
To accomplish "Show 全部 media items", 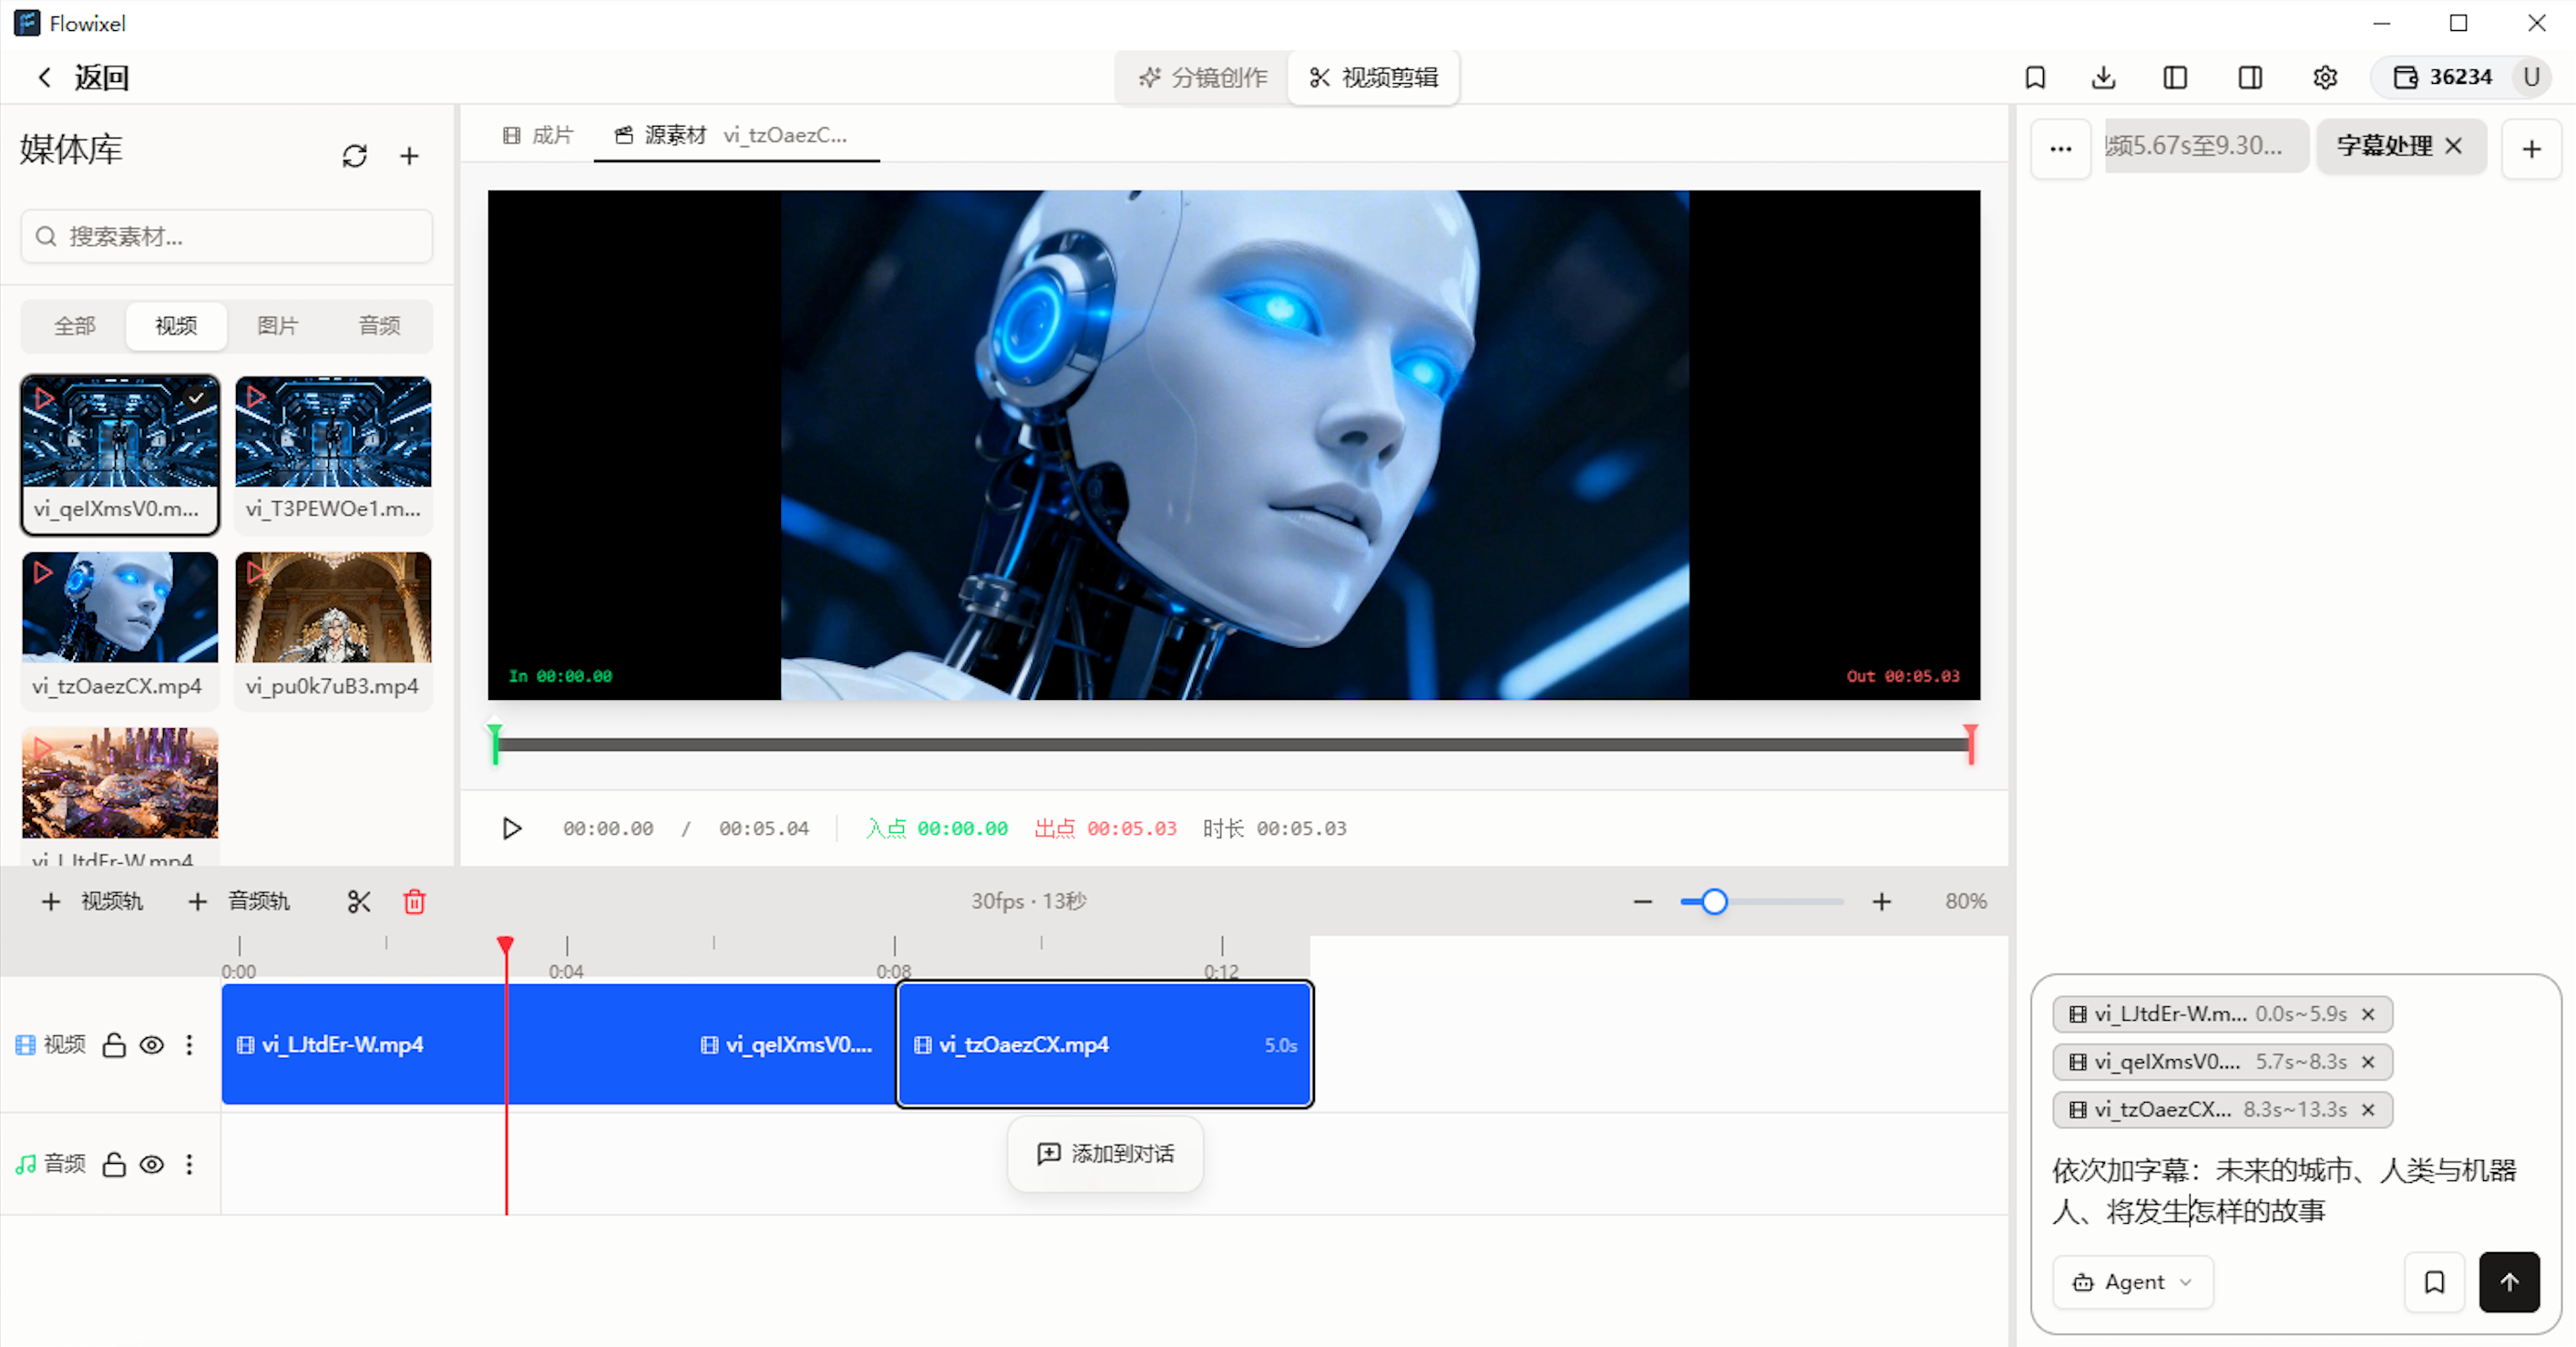I will [75, 325].
